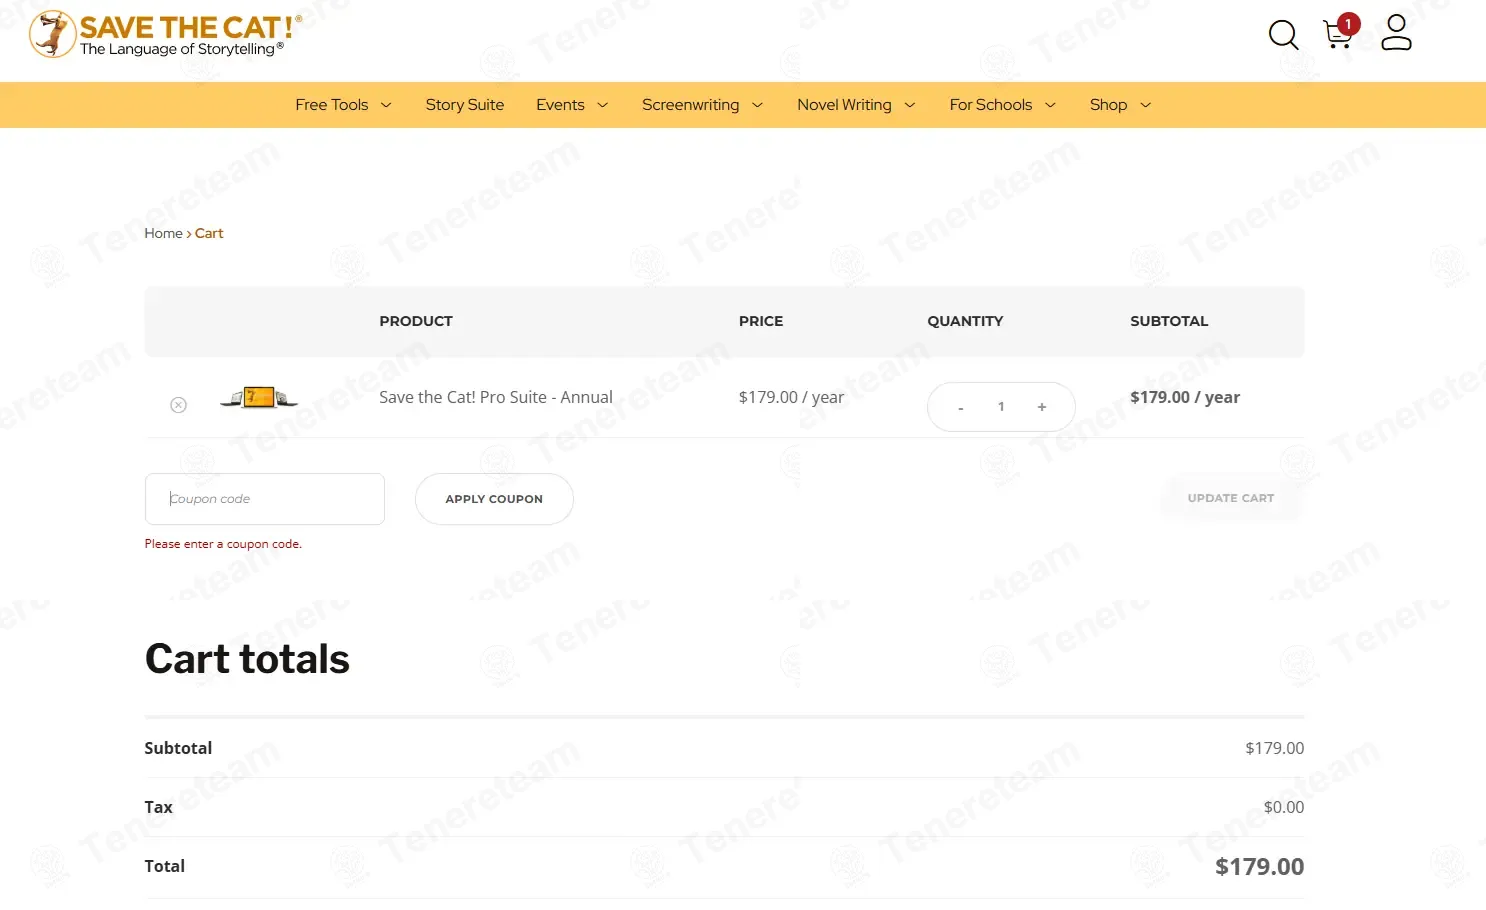Screen dimensions: 1486x910
Task: Click the bold $179.00 / year subtotal cell
Action: click(1185, 397)
